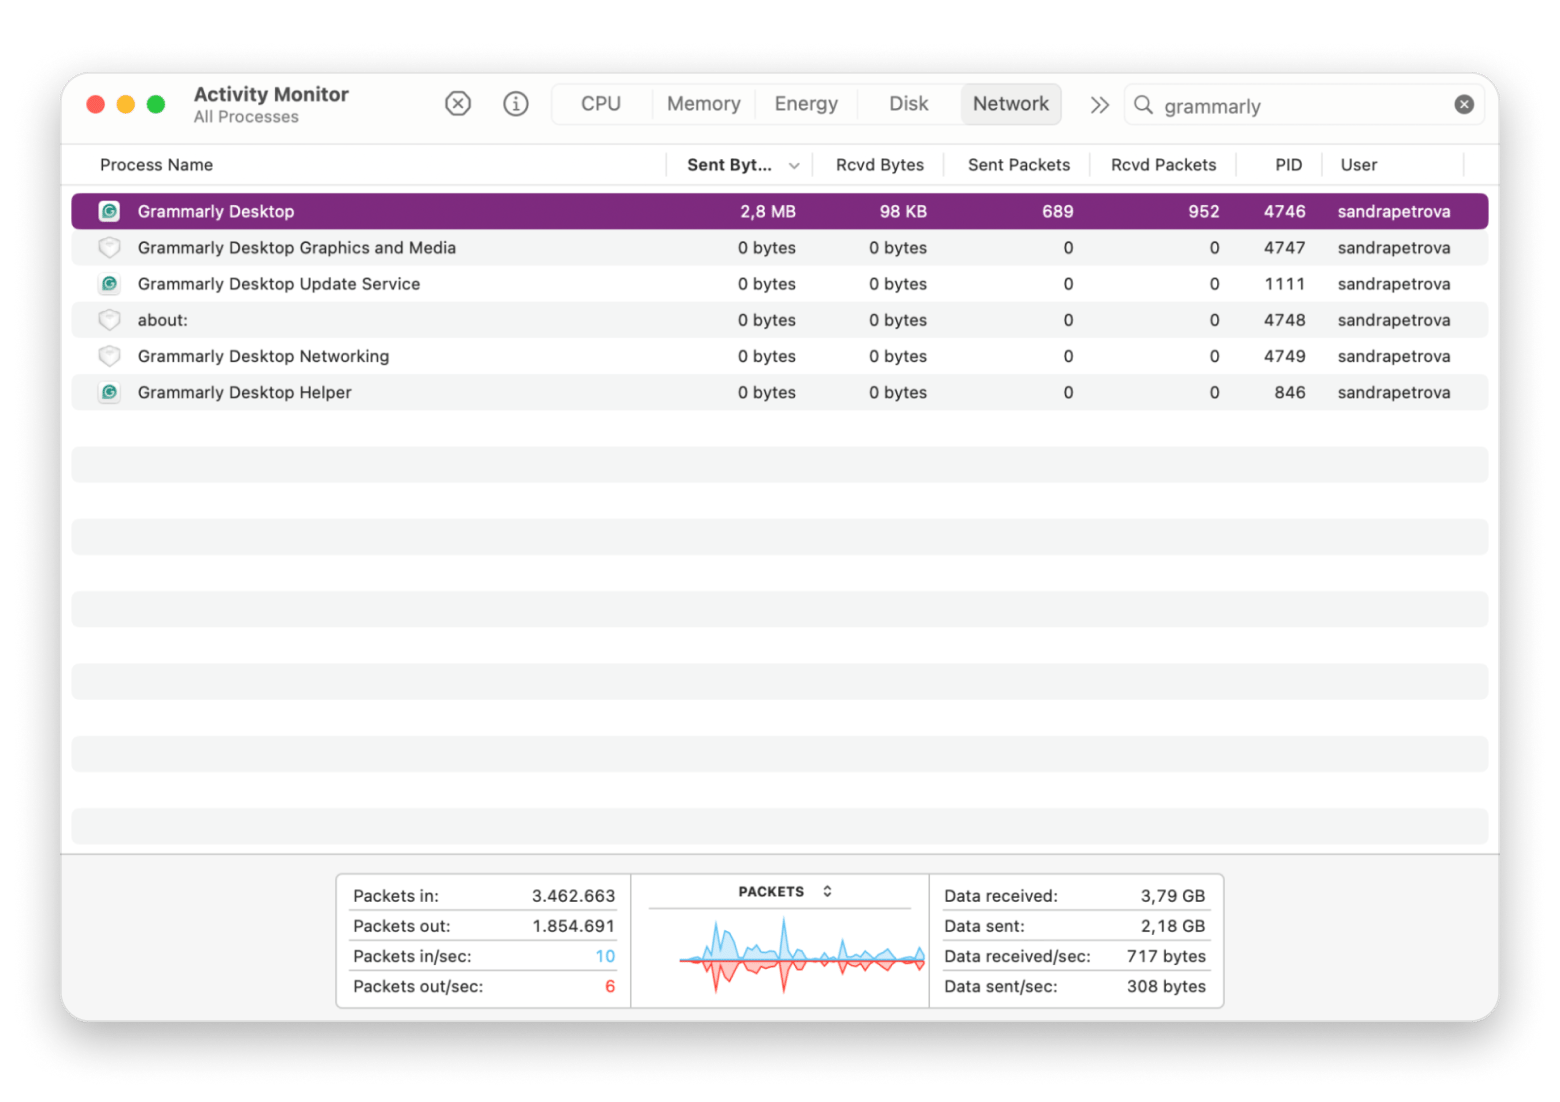Viewport: 1560px width, 1102px height.
Task: Open the PACKETS graph type selector
Action: (785, 891)
